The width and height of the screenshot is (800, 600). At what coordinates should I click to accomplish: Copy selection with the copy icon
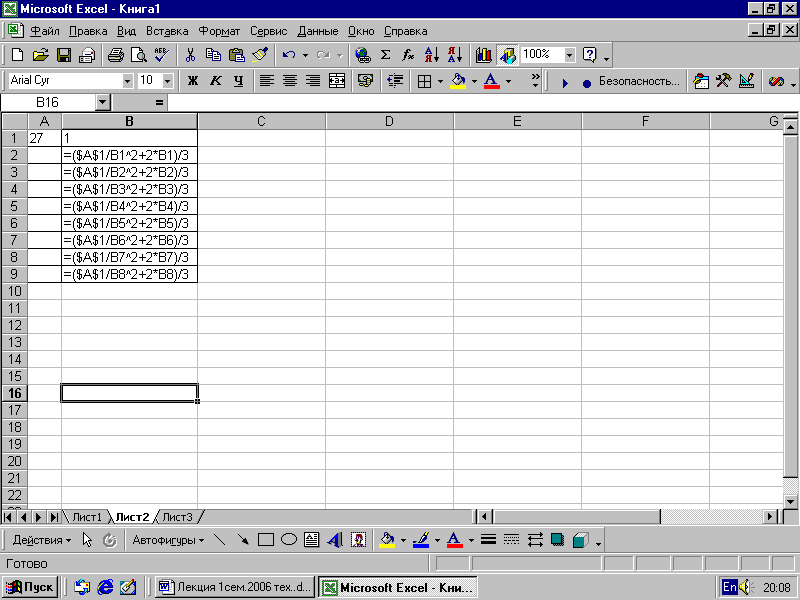213,55
